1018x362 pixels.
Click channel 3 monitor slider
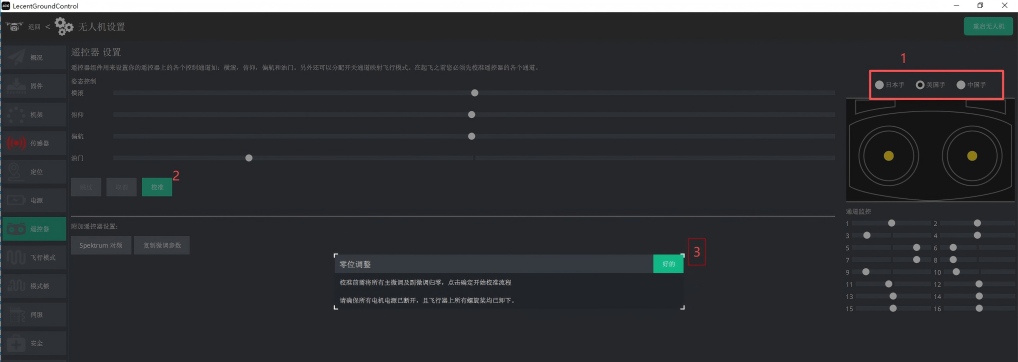pyautogui.click(x=867, y=235)
